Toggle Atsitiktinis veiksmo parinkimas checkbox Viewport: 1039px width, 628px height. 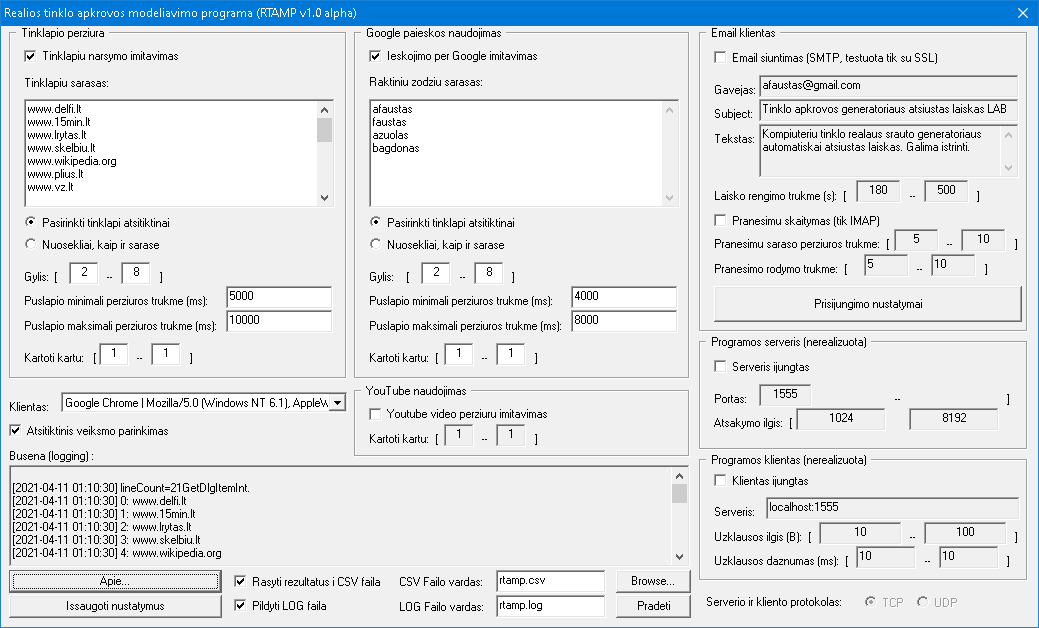[15, 431]
